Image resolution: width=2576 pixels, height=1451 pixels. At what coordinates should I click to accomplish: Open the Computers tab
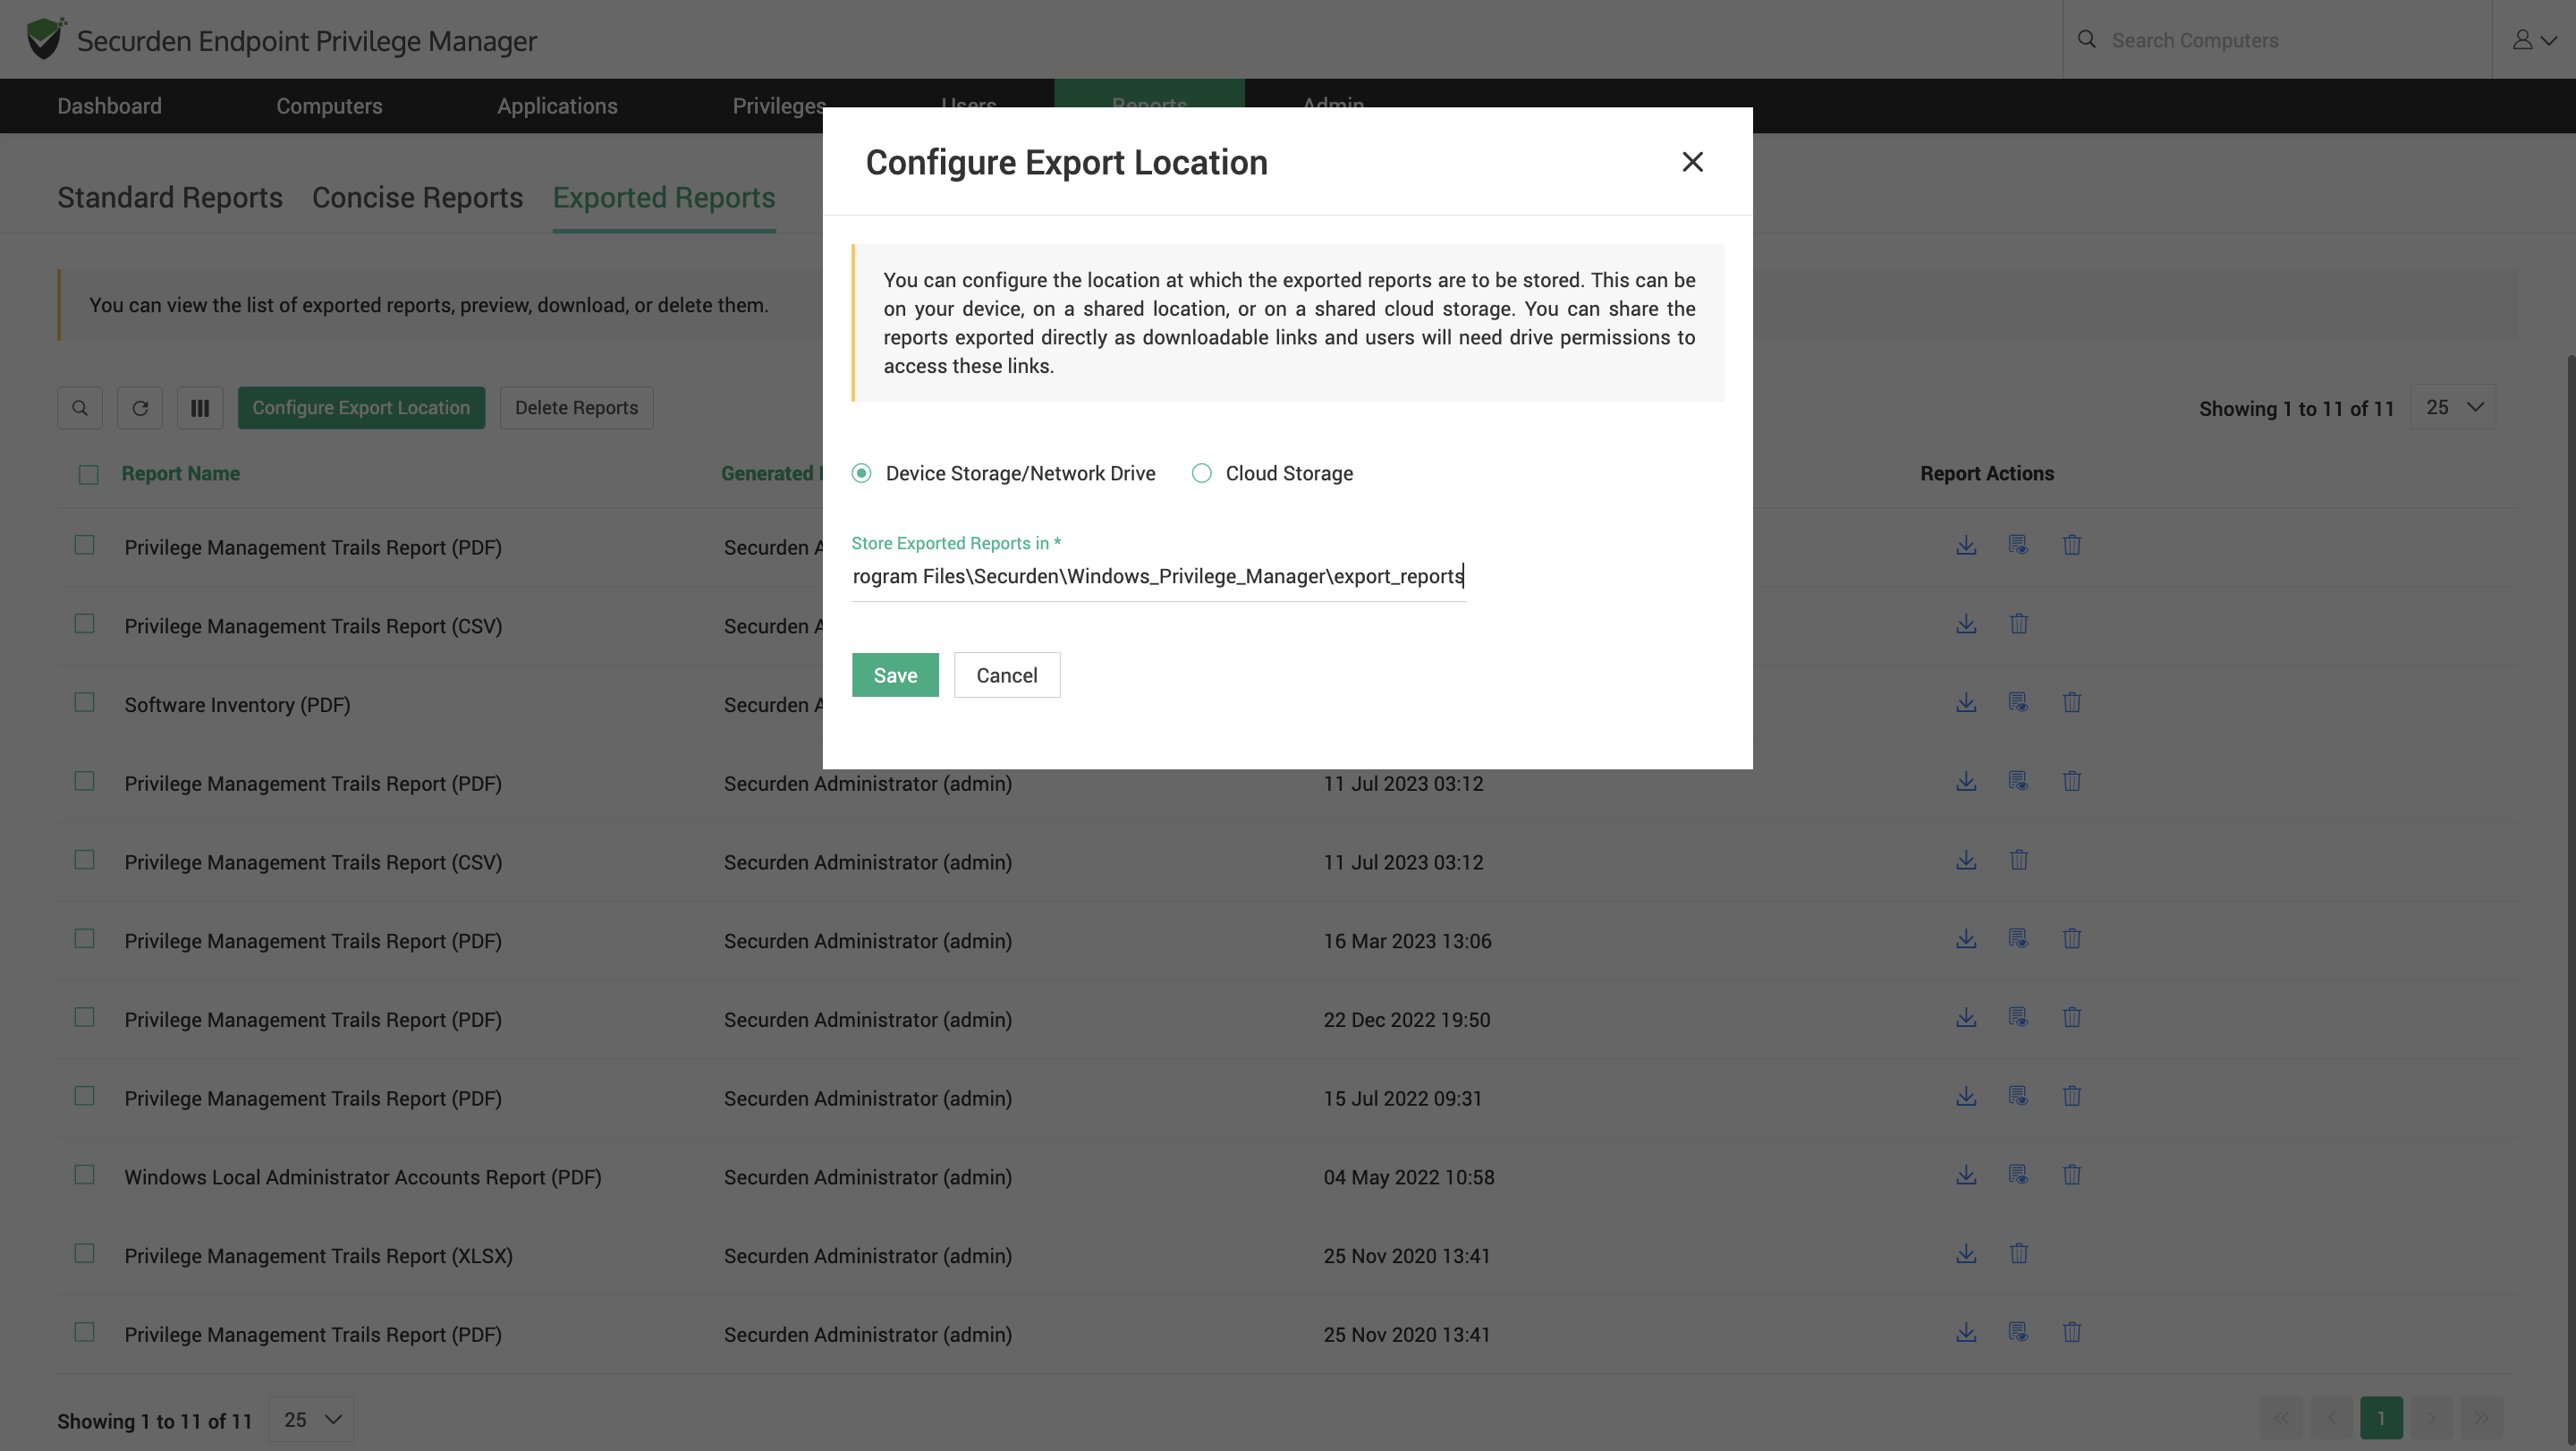329,106
